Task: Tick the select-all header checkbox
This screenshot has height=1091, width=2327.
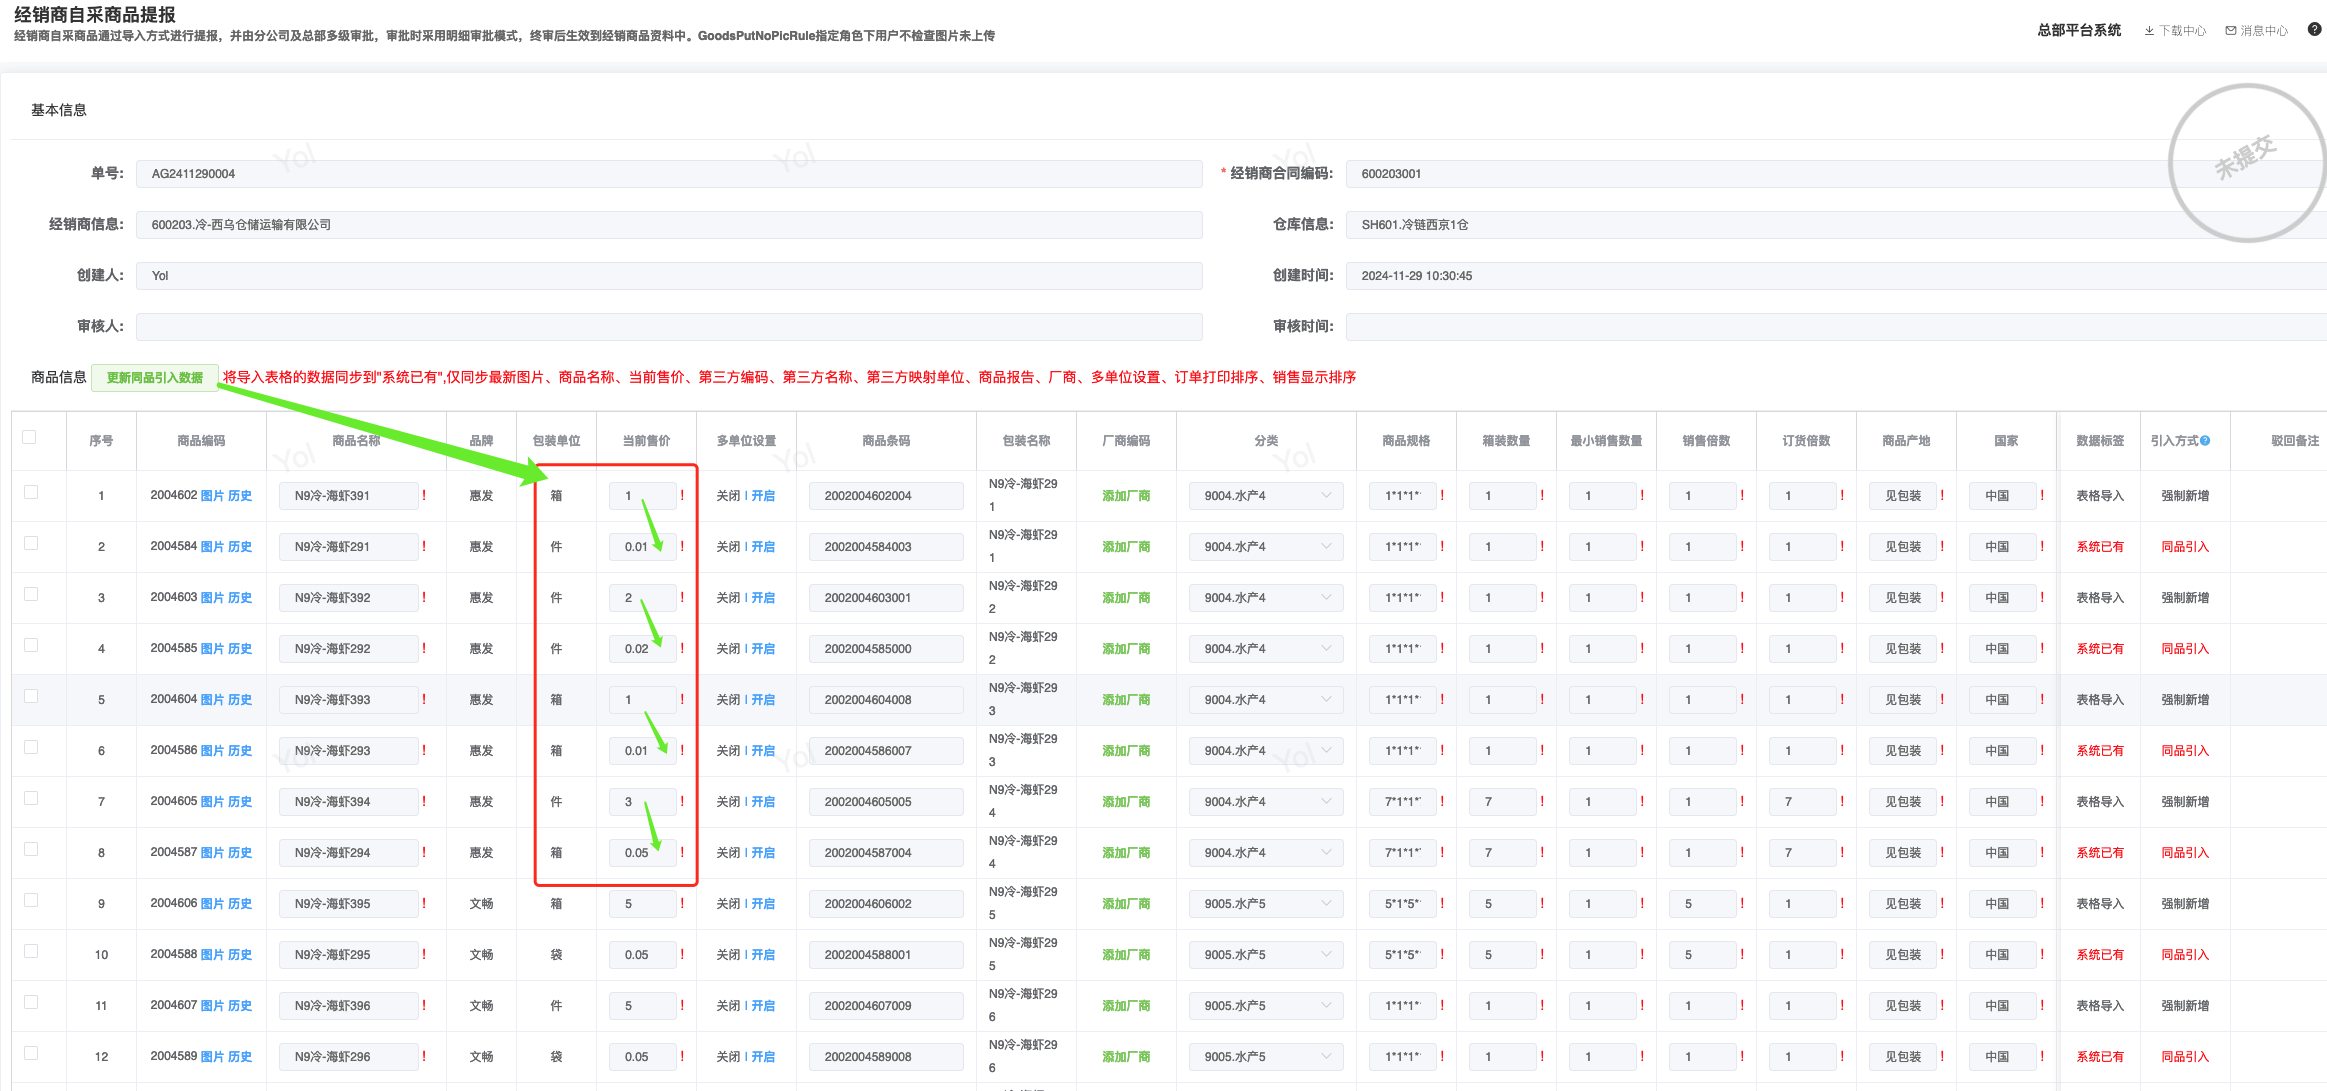Action: (30, 437)
